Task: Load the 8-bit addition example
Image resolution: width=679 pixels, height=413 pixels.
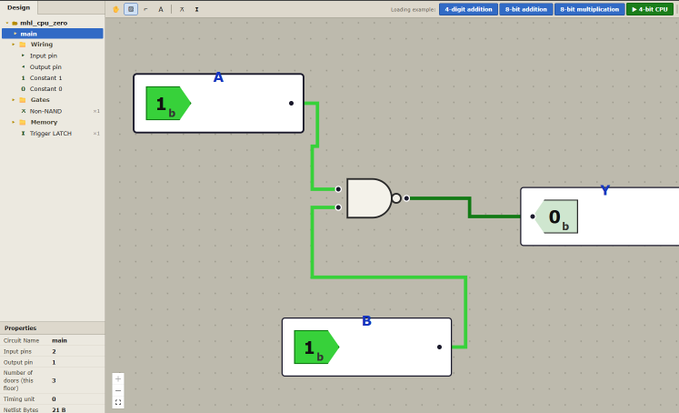Action: (526, 9)
